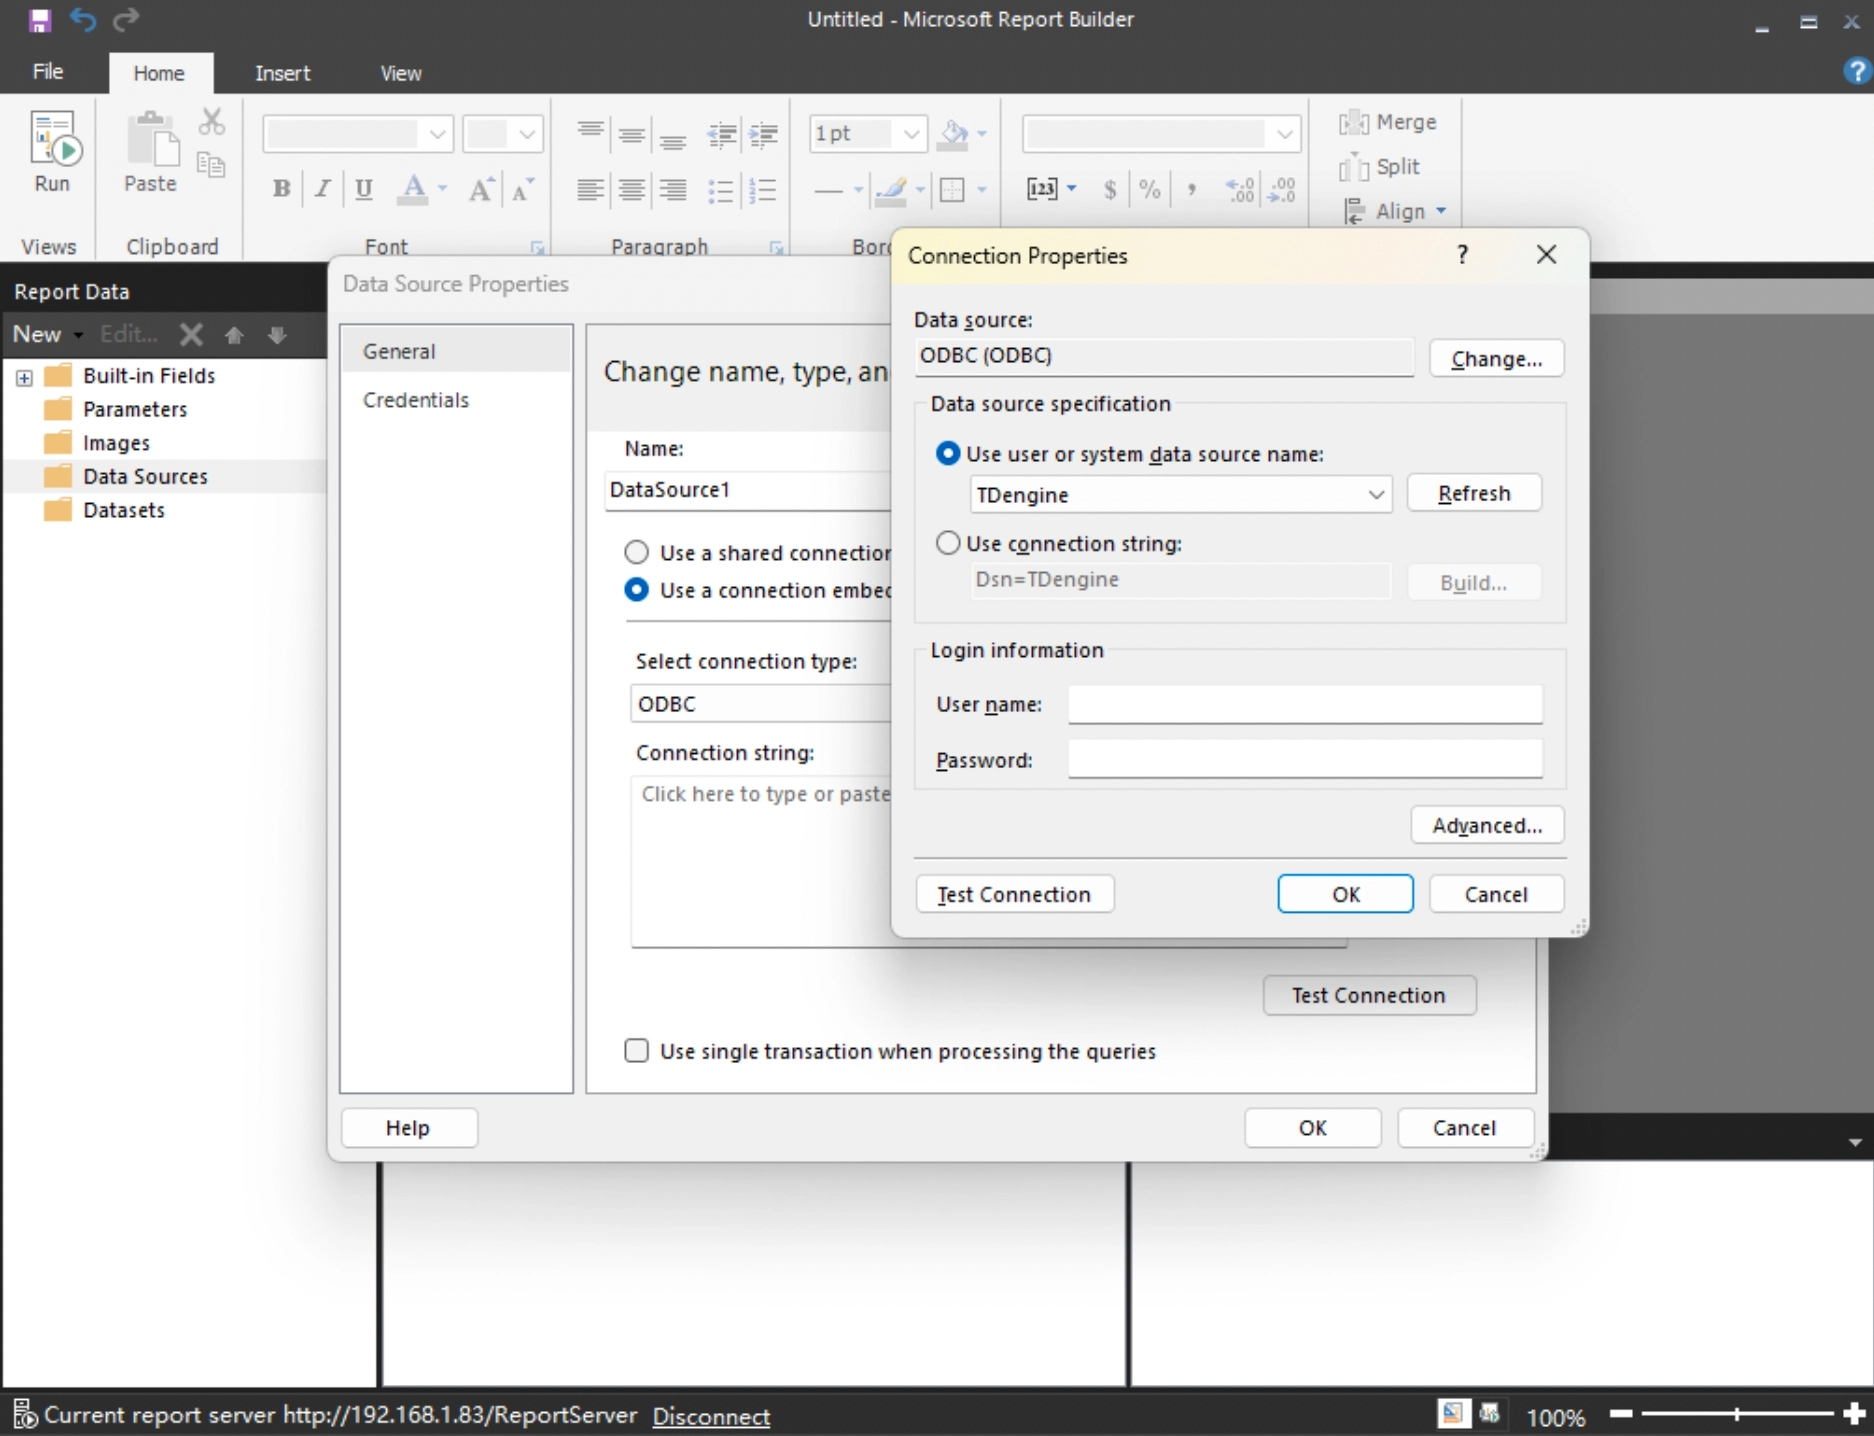
Task: Click Test Connection in Connection Properties
Action: (1014, 894)
